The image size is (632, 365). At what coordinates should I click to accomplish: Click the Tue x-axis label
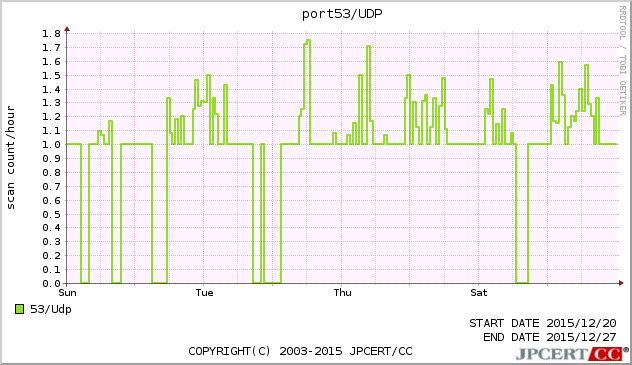click(204, 292)
